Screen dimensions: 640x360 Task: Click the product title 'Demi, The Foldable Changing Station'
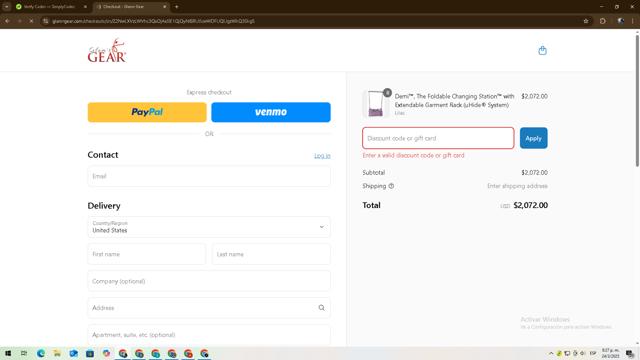click(454, 100)
